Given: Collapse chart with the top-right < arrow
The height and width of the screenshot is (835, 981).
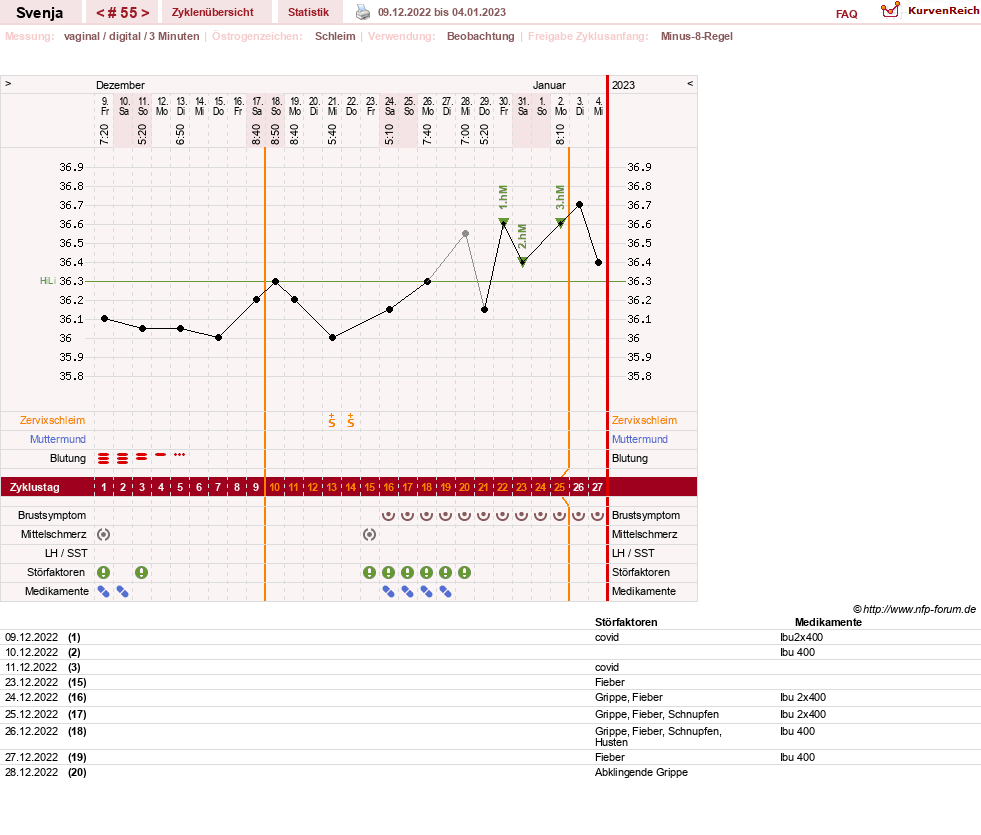Looking at the screenshot, I should (690, 83).
